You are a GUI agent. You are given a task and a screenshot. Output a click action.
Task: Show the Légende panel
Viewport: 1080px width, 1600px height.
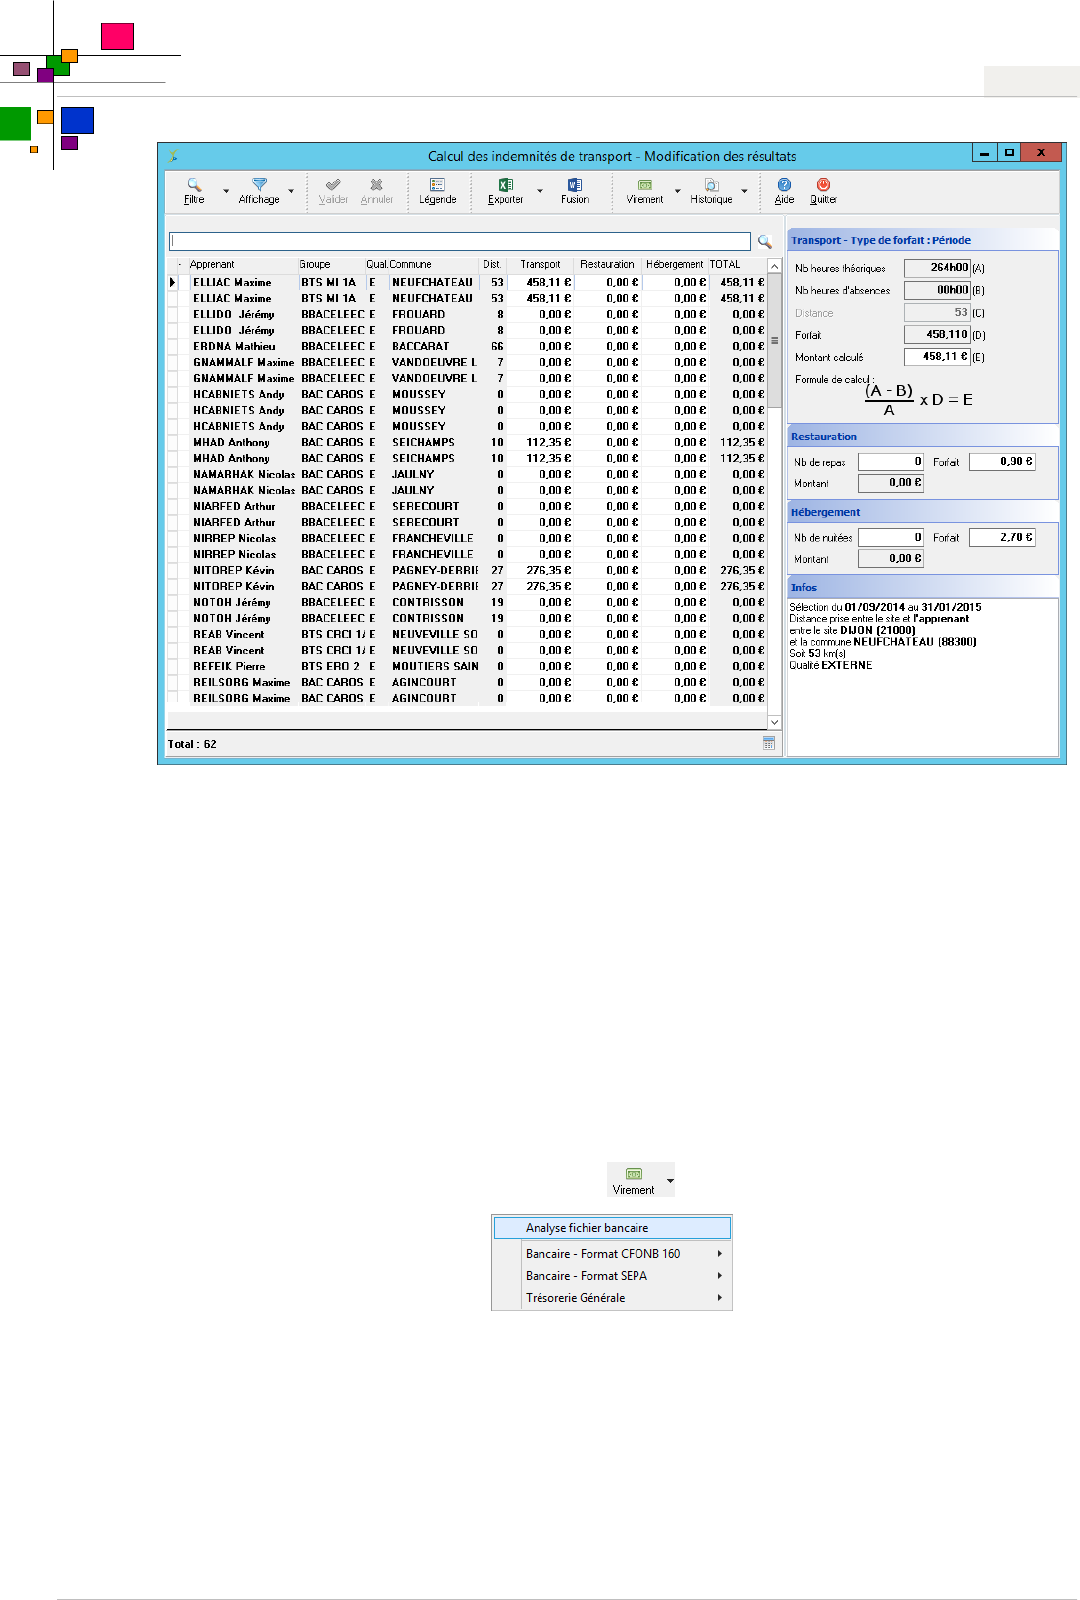[x=437, y=190]
